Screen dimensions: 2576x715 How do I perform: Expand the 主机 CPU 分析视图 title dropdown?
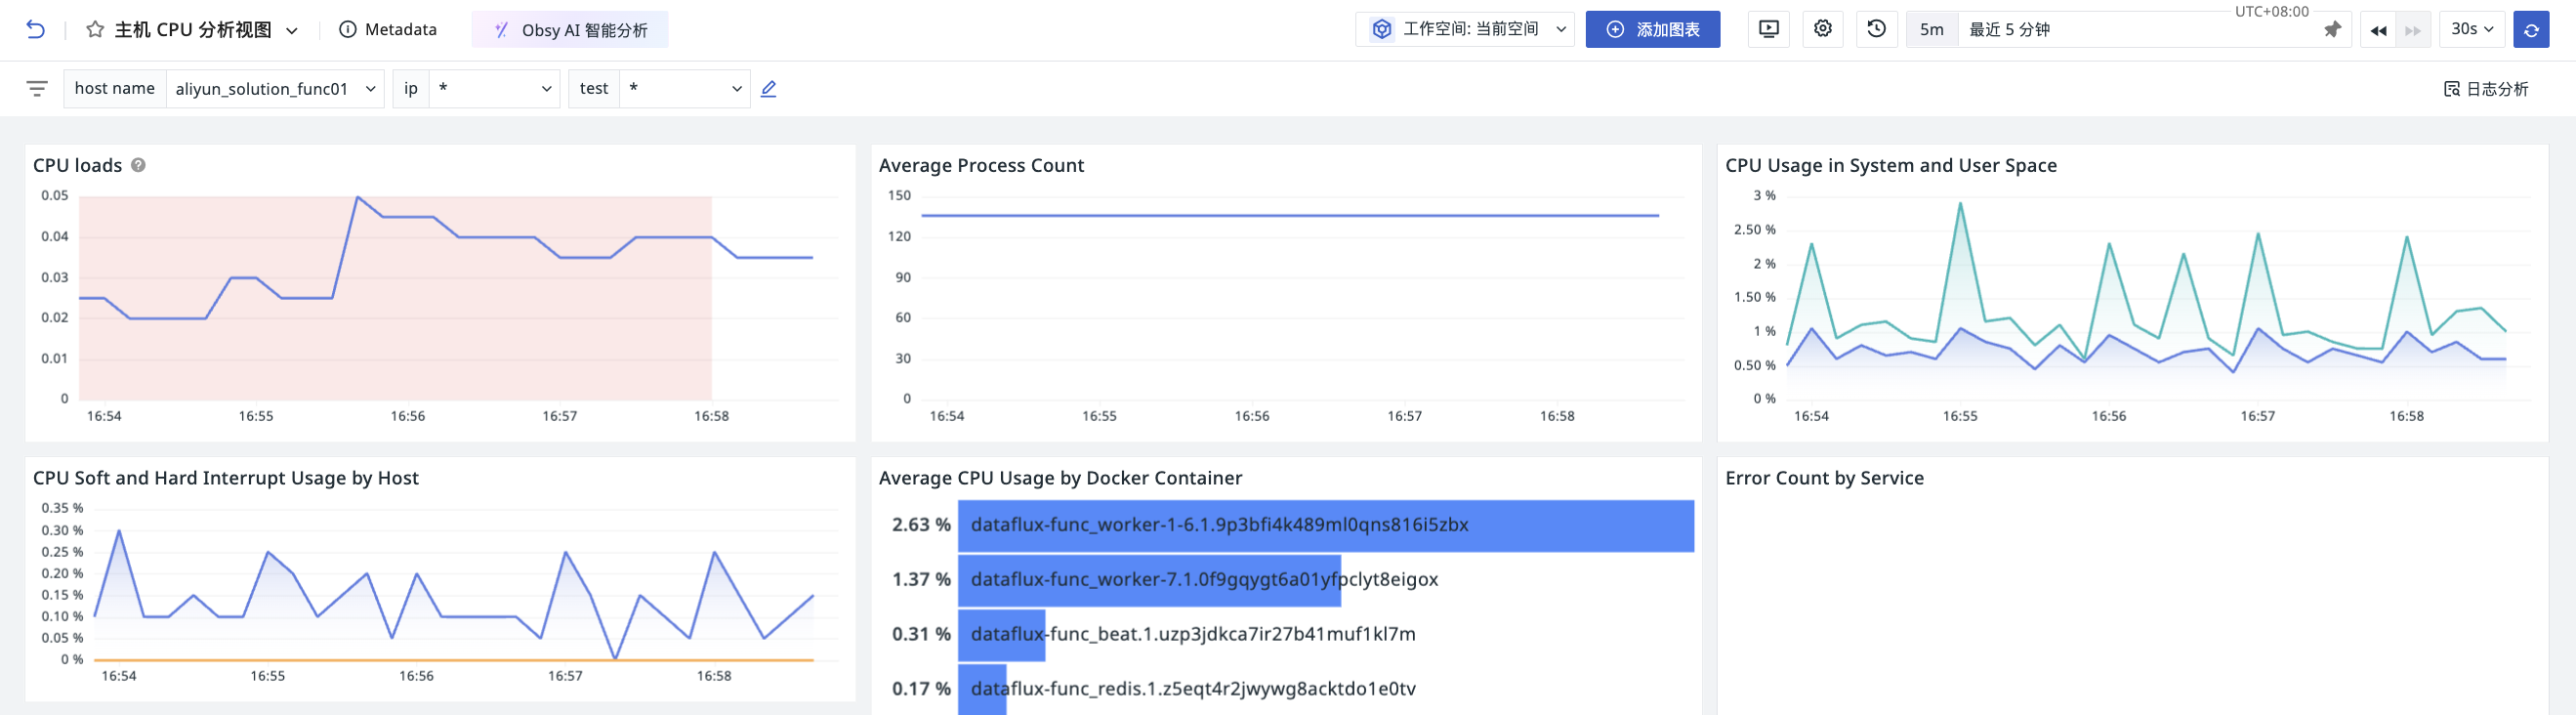pos(292,30)
